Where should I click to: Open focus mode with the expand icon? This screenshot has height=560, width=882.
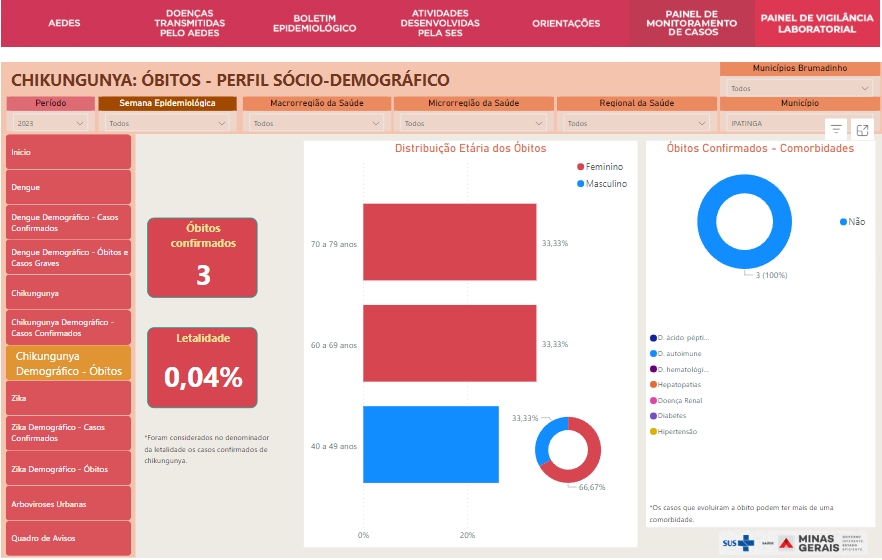coord(863,130)
